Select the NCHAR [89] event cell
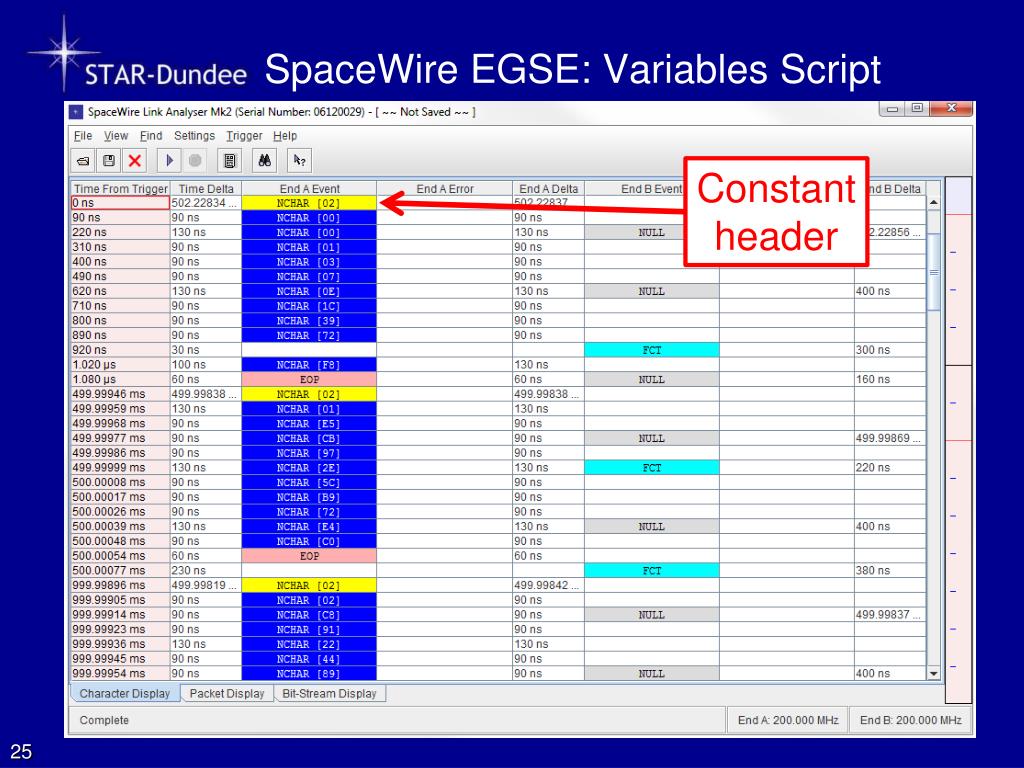This screenshot has height=768, width=1024. pos(309,673)
